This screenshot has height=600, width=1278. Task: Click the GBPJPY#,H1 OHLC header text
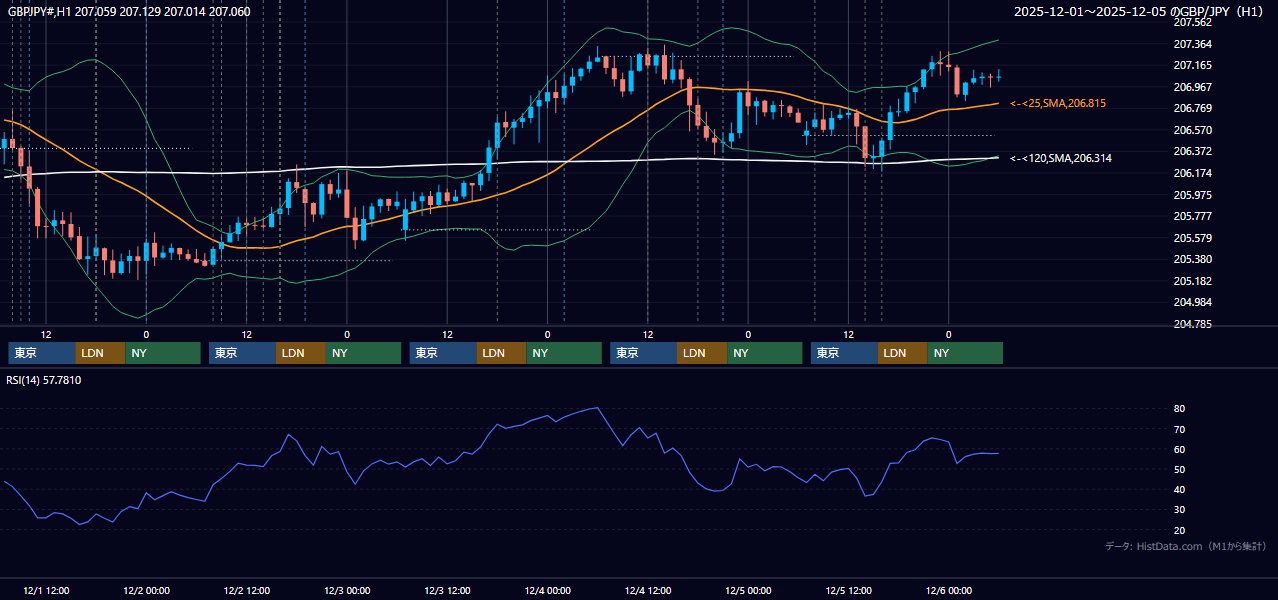[129, 12]
